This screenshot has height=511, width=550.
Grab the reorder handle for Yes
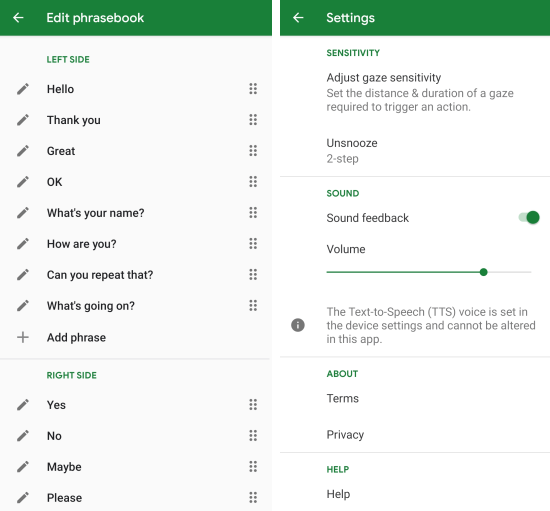[253, 404]
